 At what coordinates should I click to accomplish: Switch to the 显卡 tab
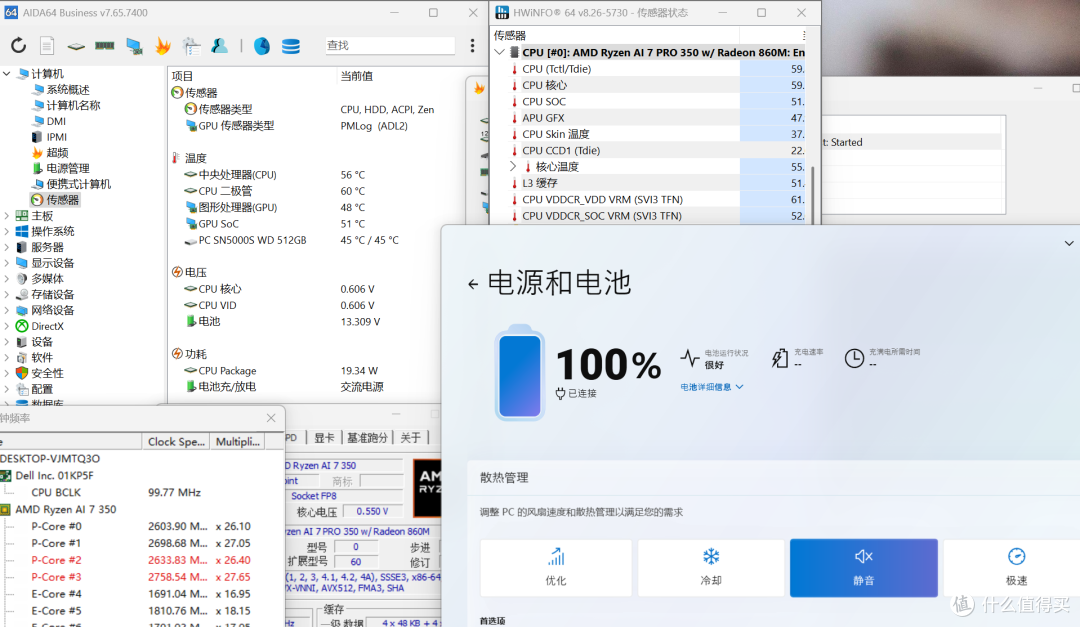tap(324, 438)
